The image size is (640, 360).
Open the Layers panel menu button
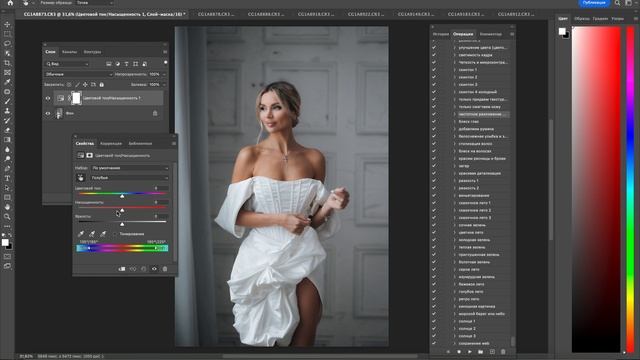point(165,52)
